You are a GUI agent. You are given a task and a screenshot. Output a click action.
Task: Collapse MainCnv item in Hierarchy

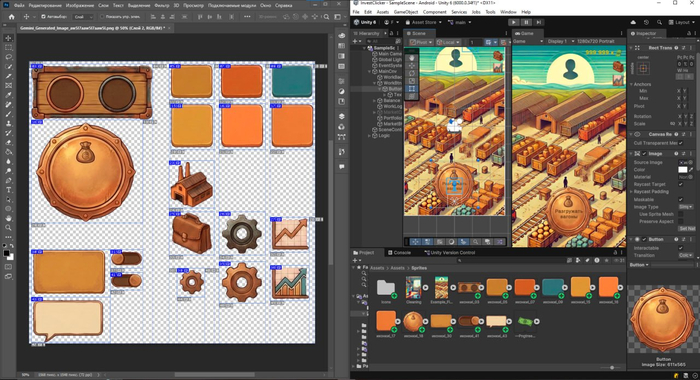coord(370,71)
